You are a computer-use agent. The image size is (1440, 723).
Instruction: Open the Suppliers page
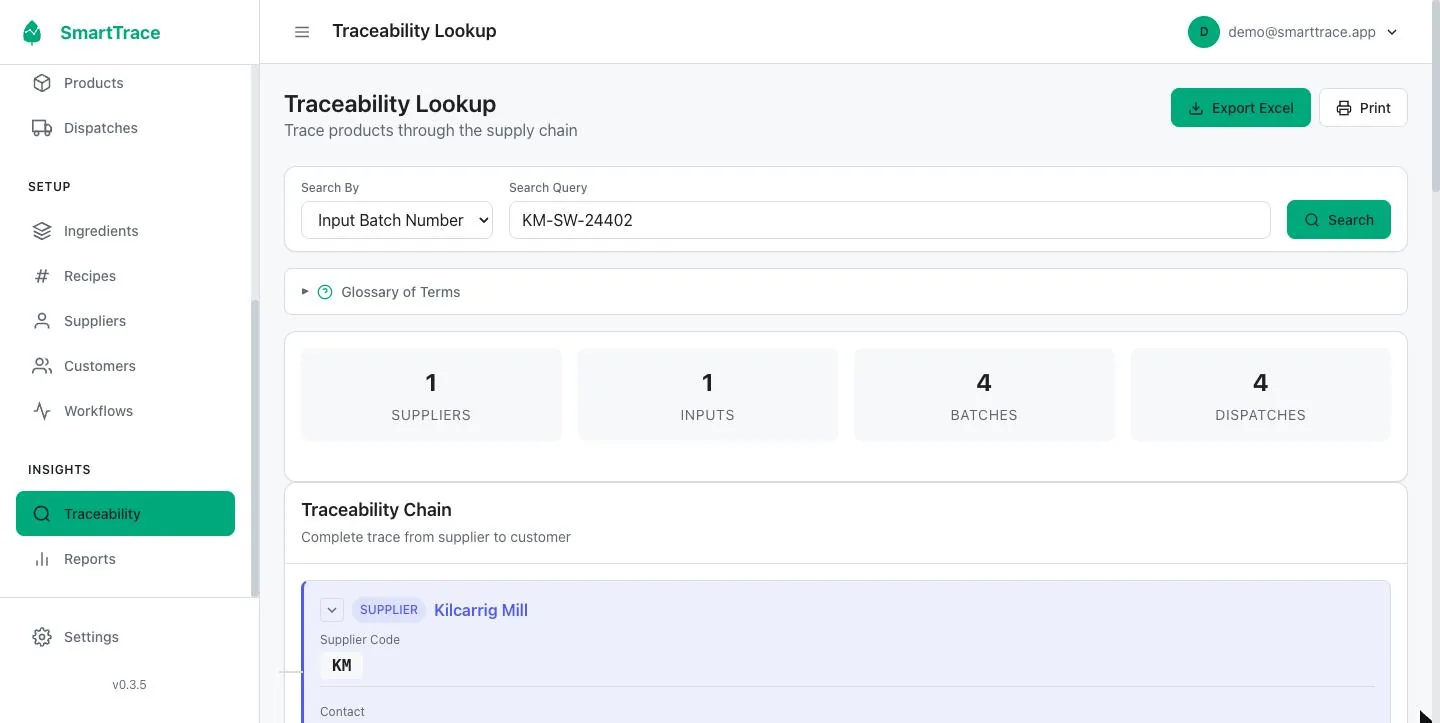tap(126, 321)
